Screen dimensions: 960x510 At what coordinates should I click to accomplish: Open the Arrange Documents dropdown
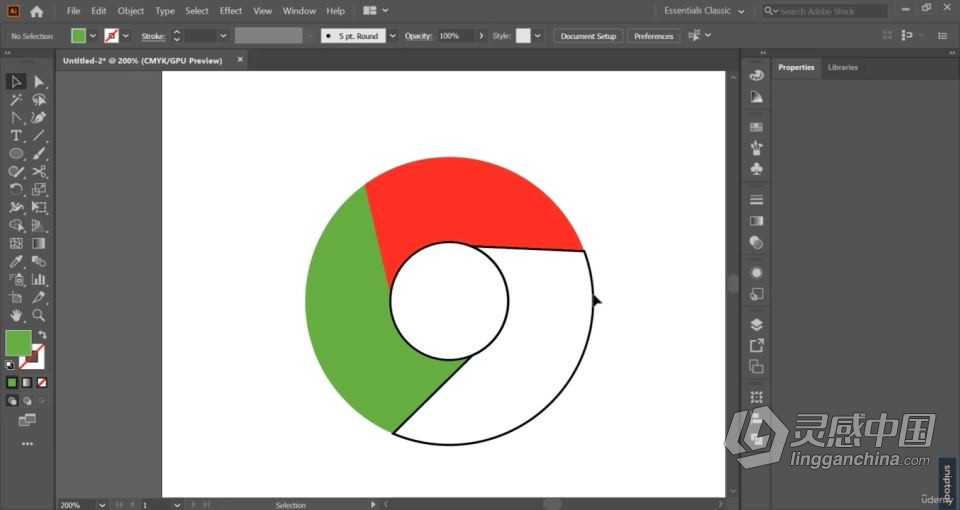coord(375,11)
